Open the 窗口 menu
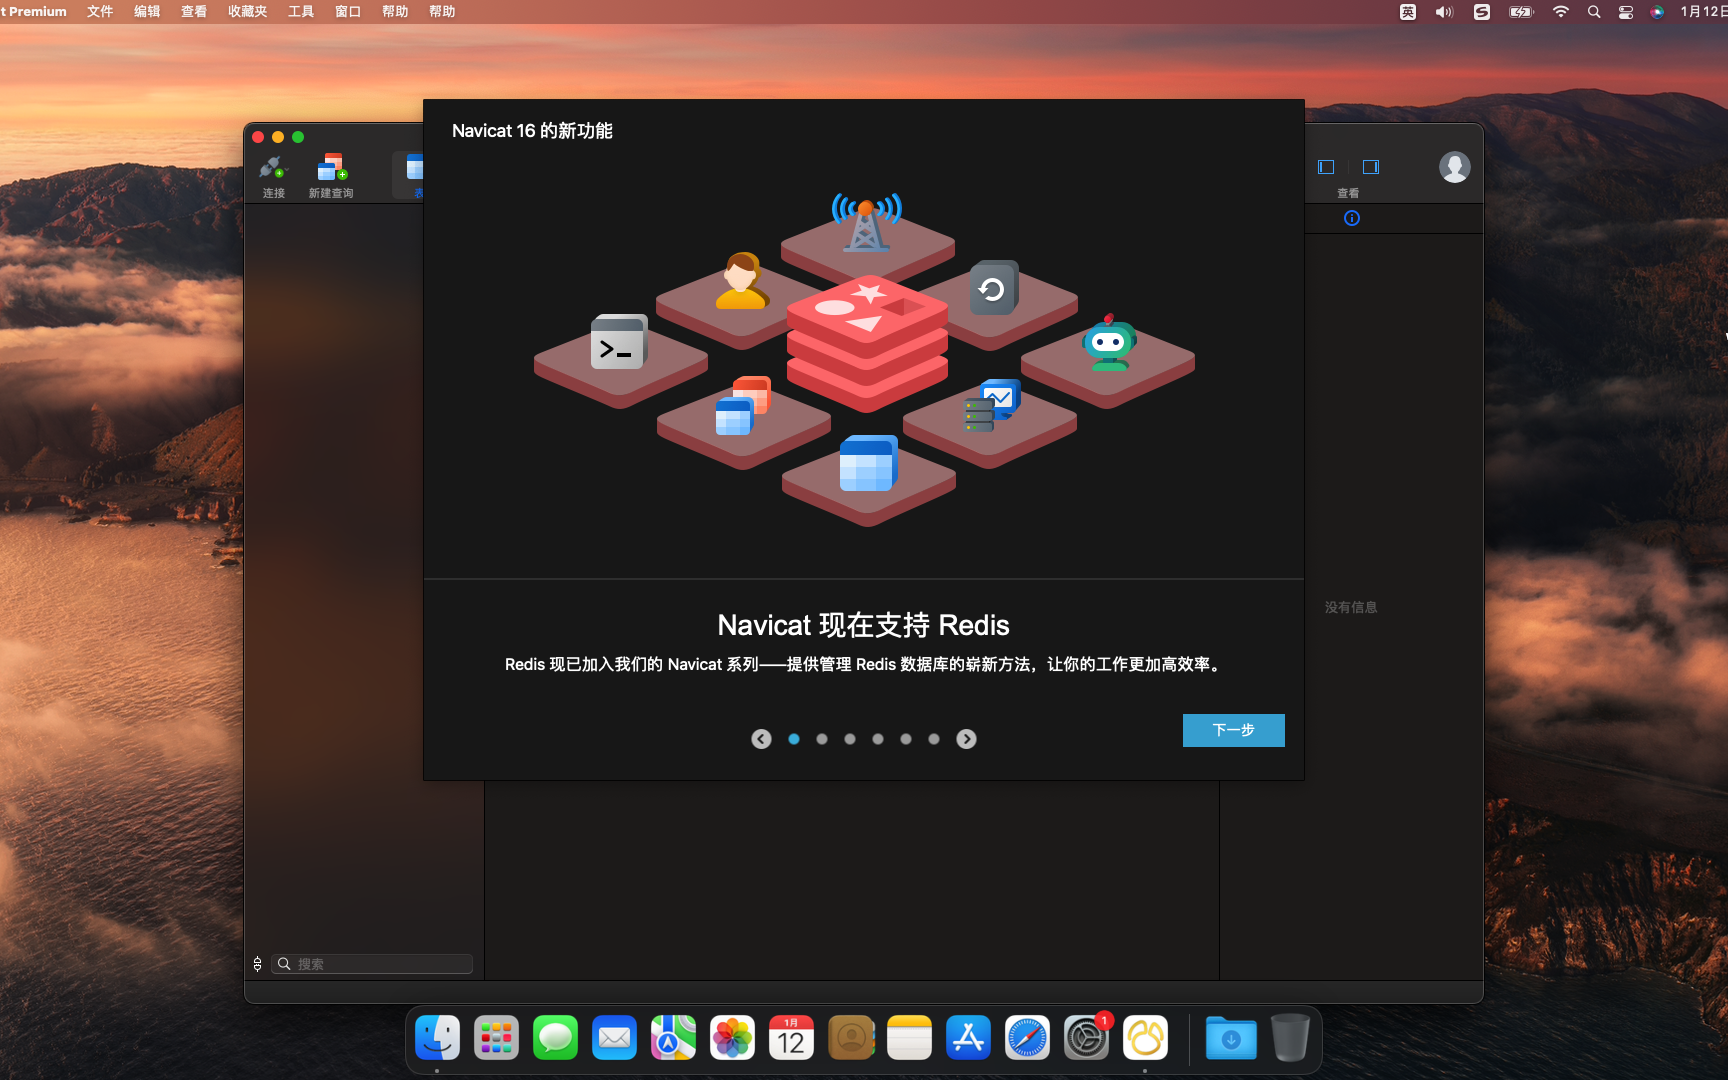This screenshot has height=1080, width=1728. tap(348, 11)
